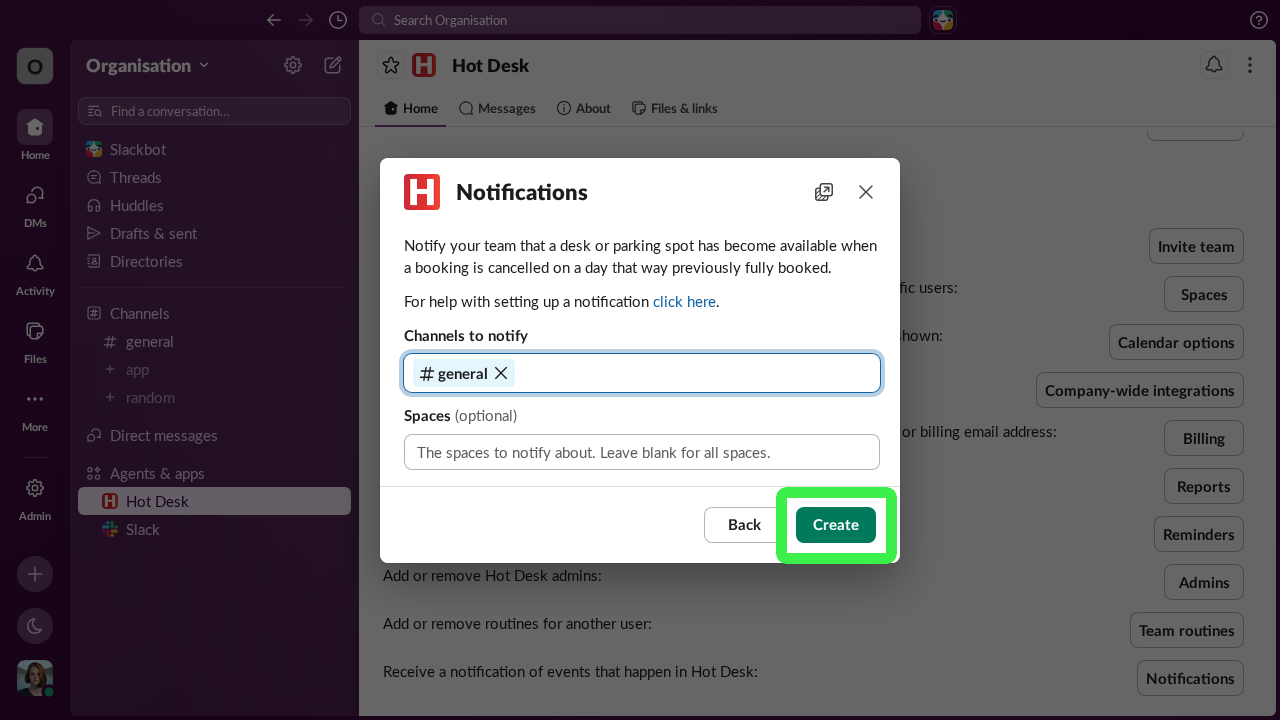Open the Slack app in the sidebar
This screenshot has height=720, width=1280.
point(214,529)
